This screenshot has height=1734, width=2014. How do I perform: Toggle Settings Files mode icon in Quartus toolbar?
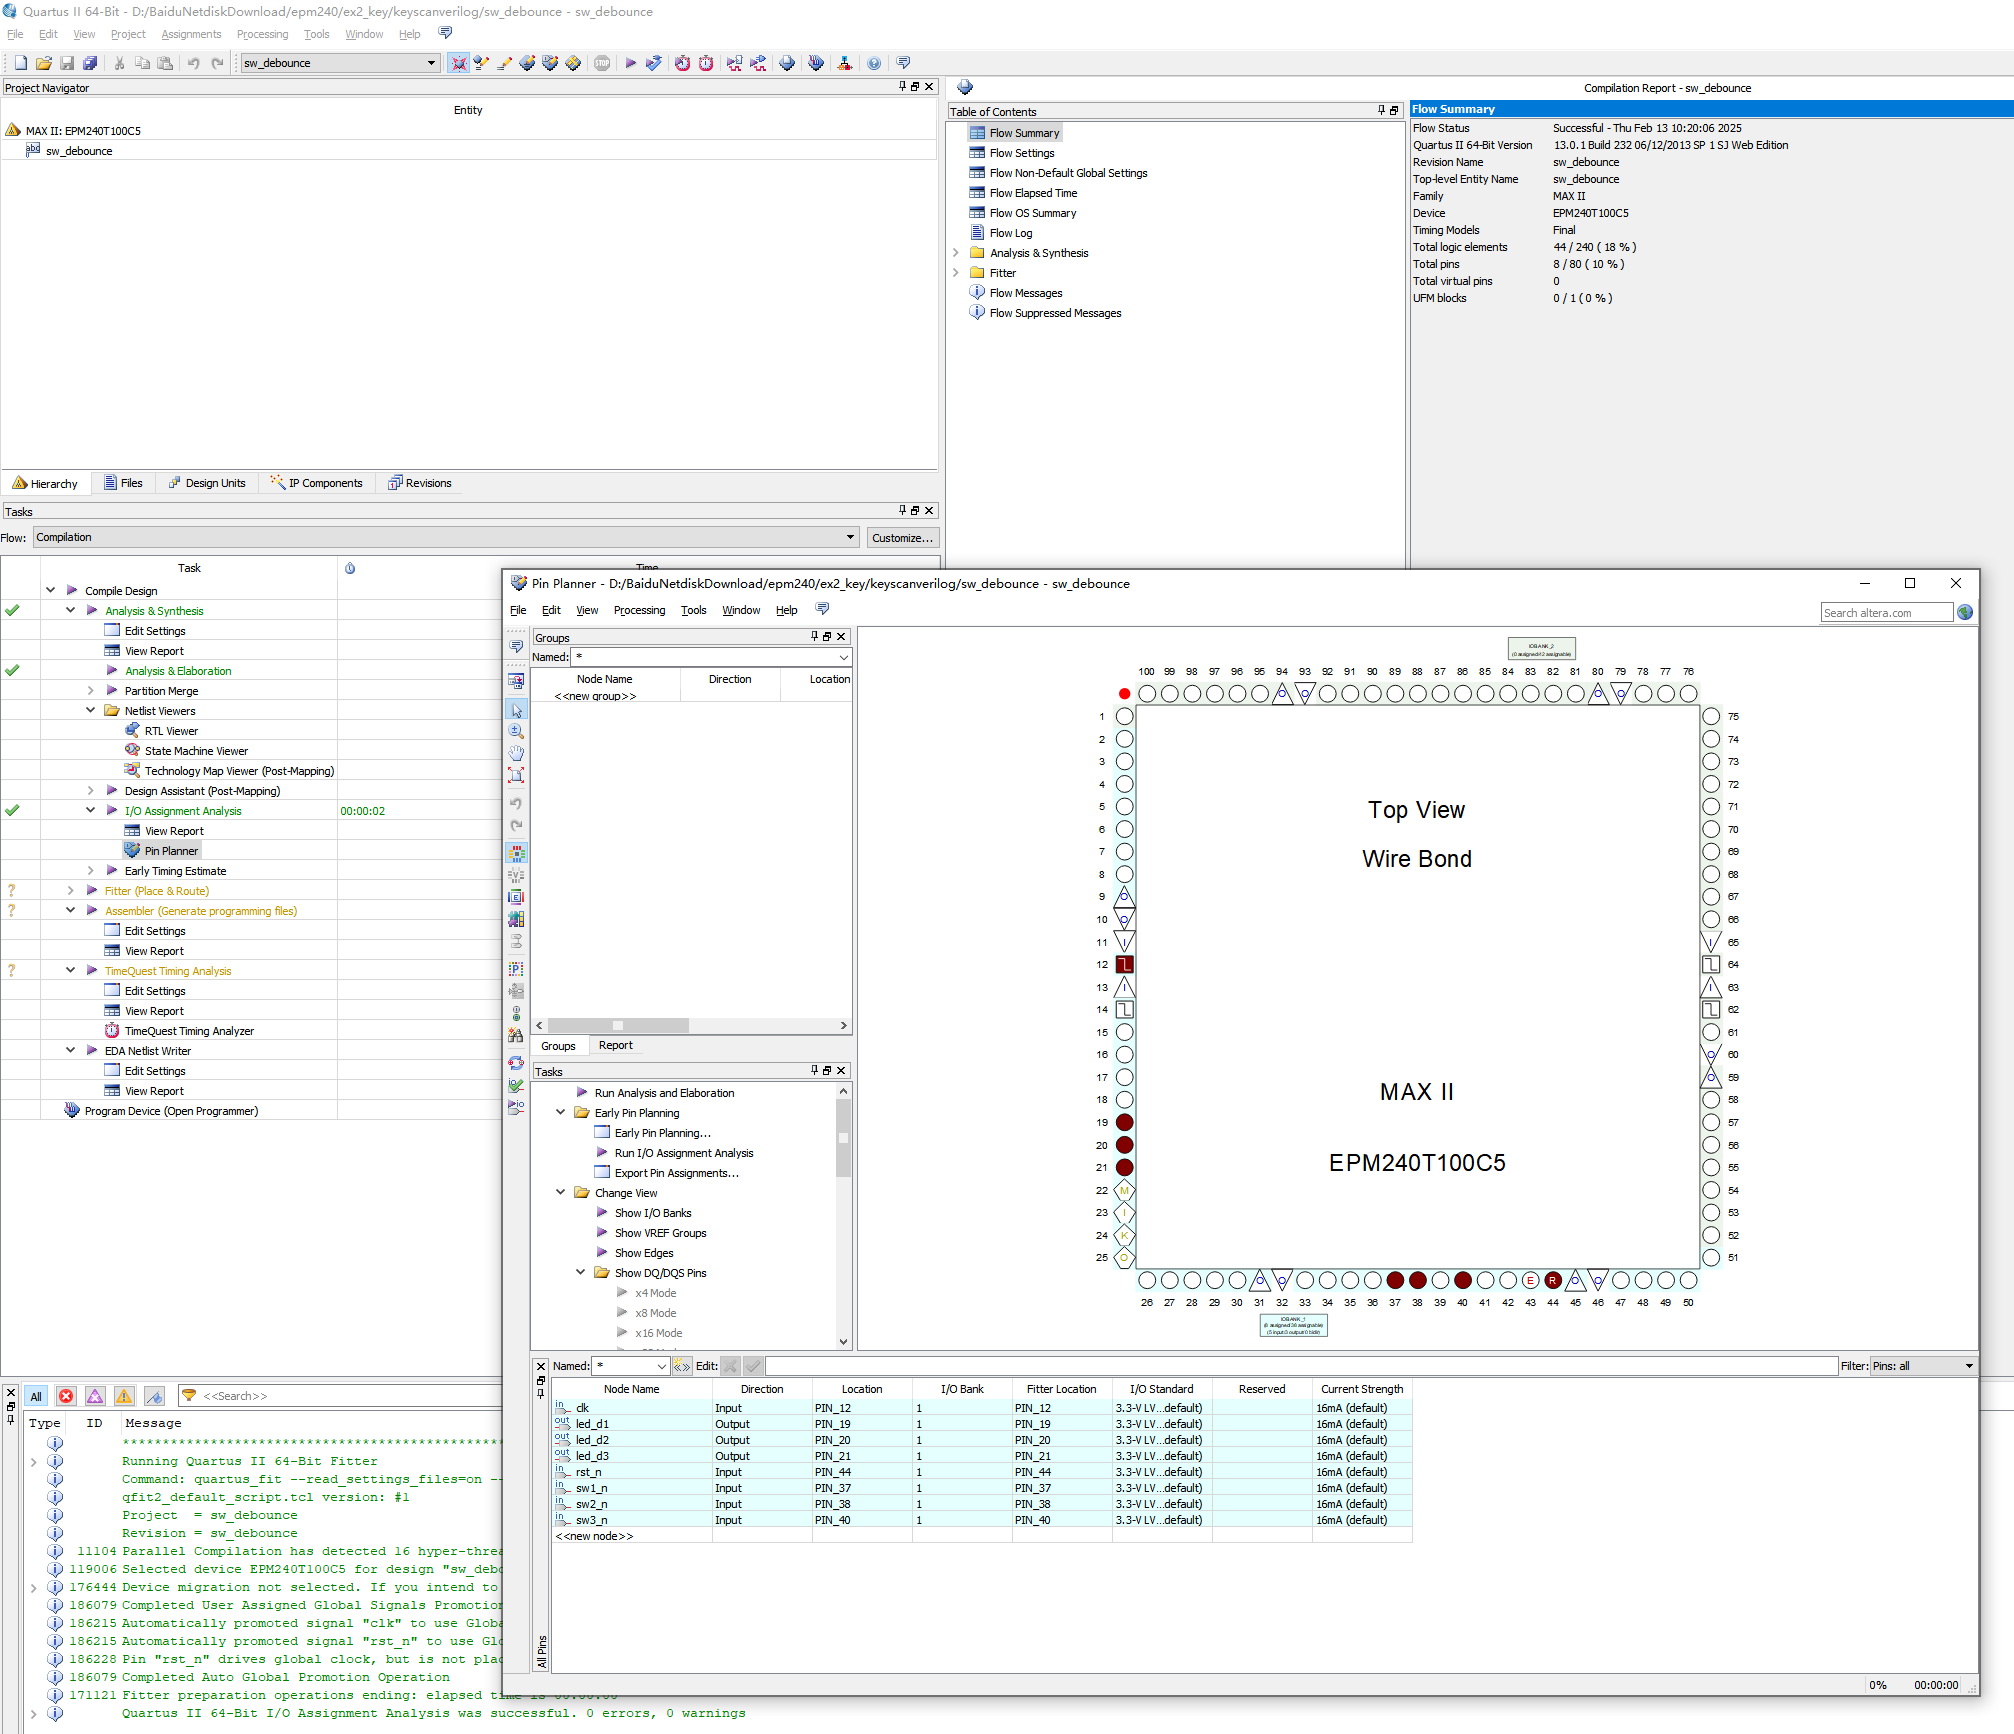(x=458, y=63)
